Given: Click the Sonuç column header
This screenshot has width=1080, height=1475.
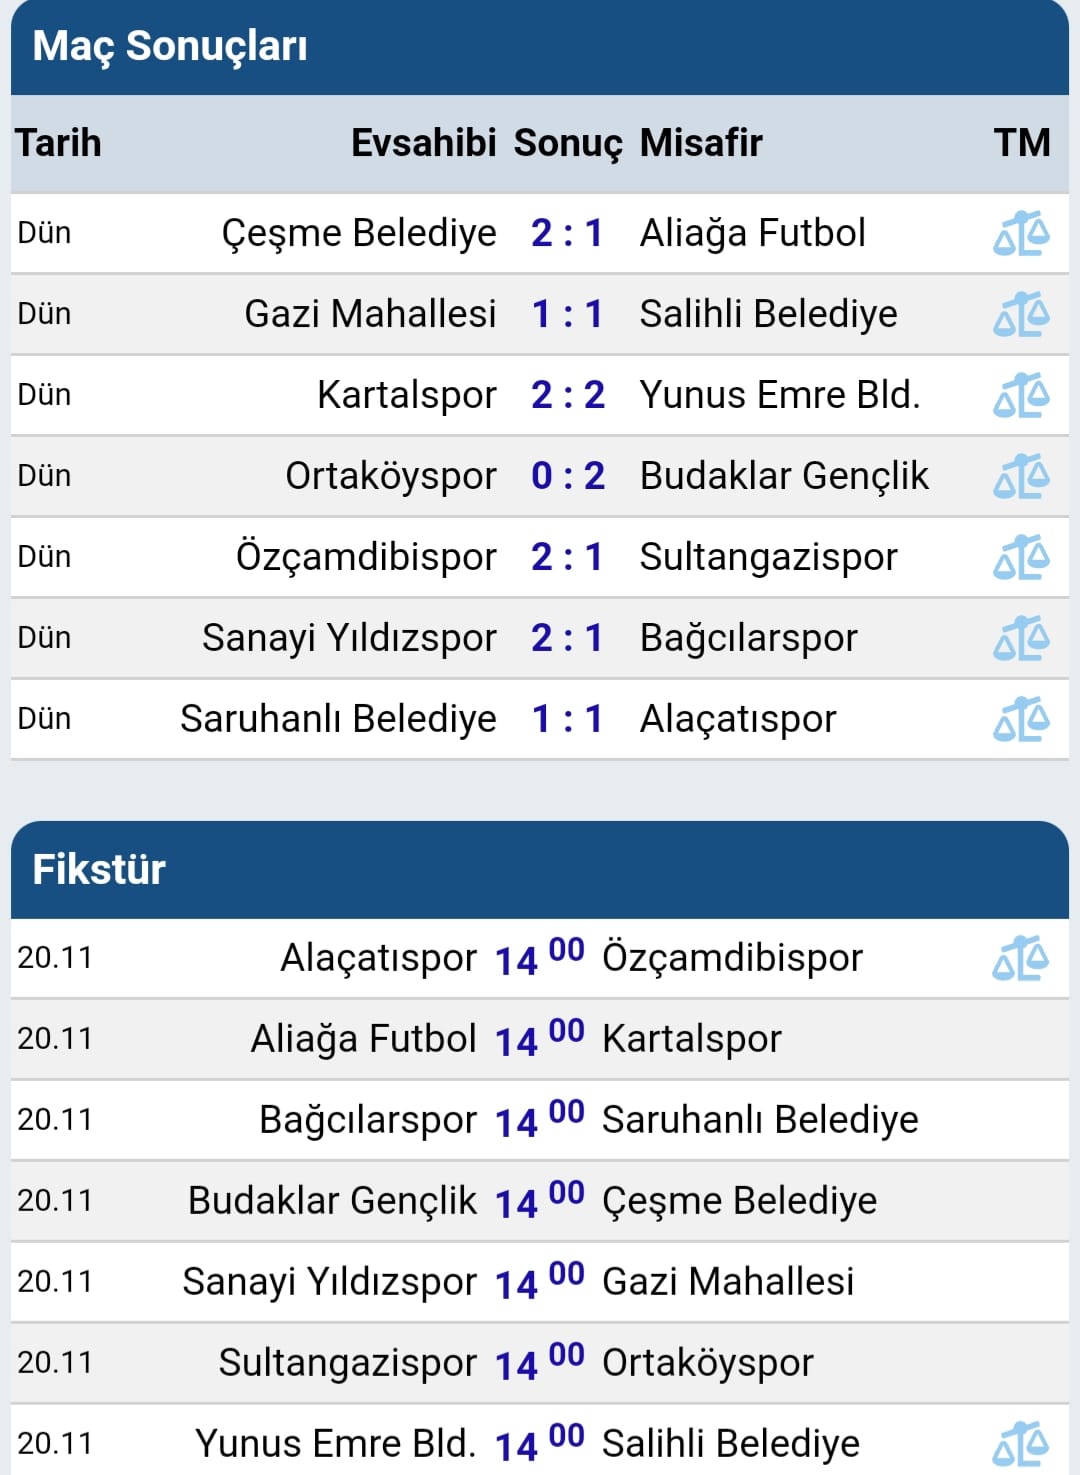Looking at the screenshot, I should 567,144.
